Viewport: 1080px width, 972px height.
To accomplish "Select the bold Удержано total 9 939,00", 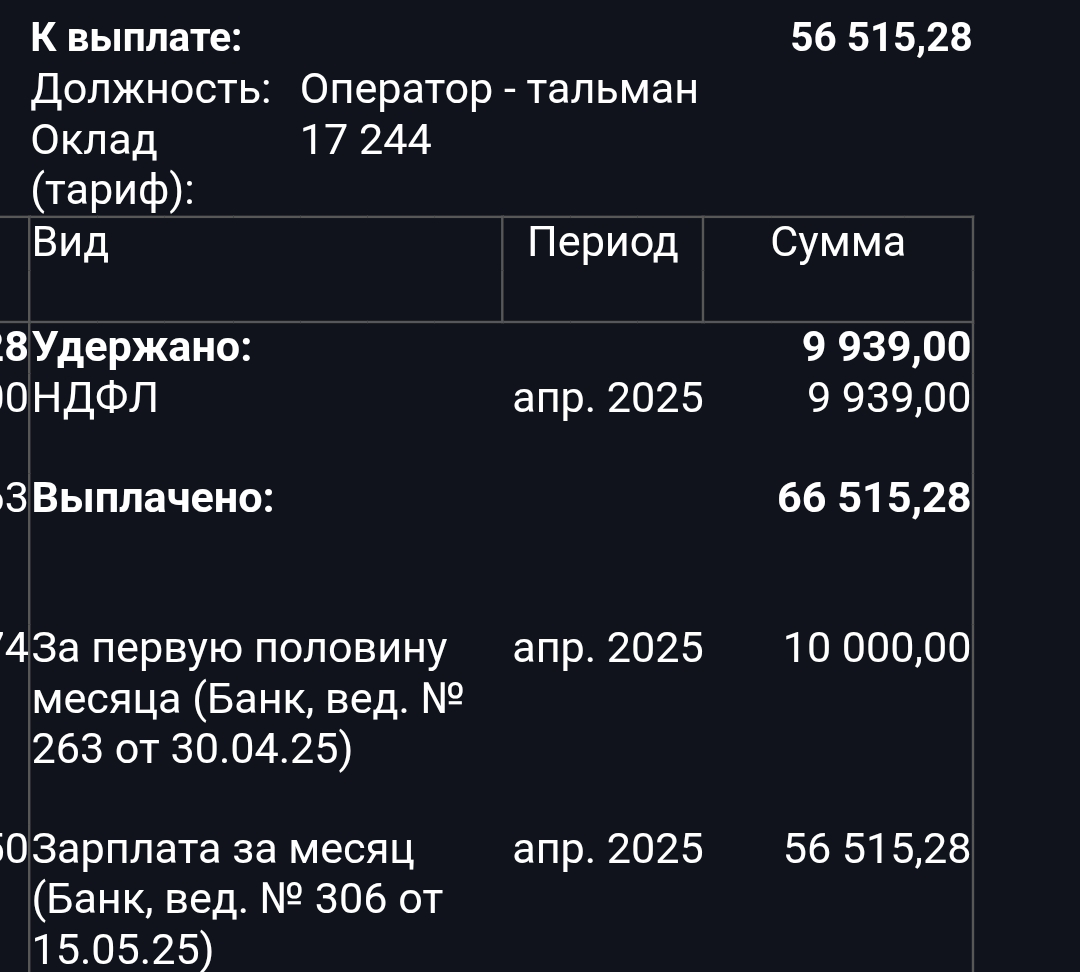I will pyautogui.click(x=886, y=348).
